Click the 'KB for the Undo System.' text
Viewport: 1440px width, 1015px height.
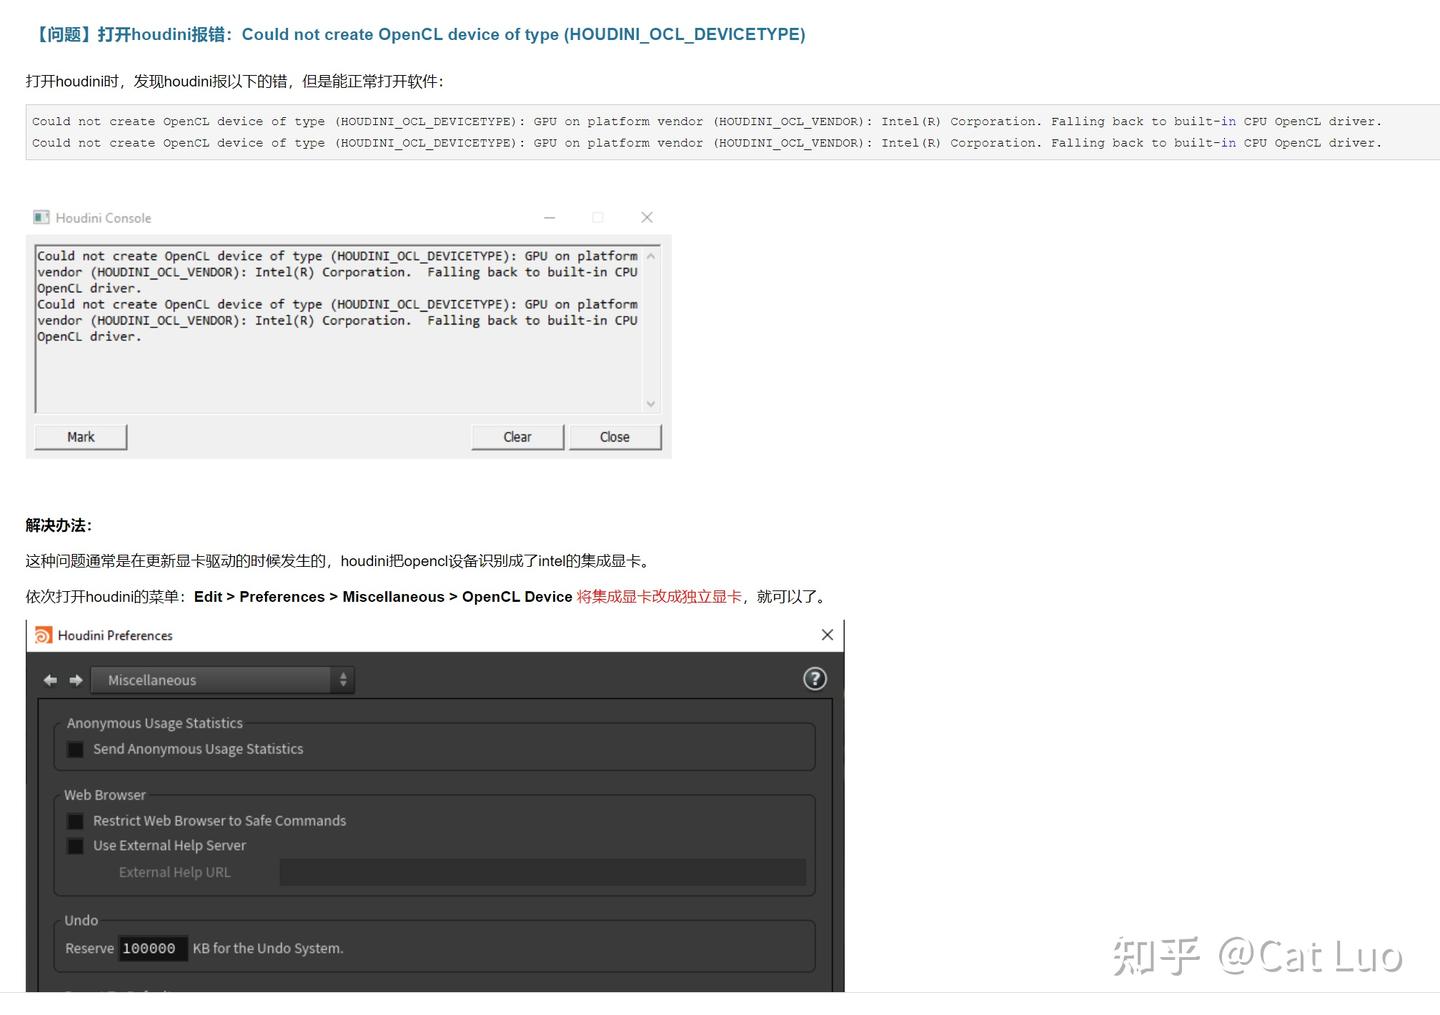click(268, 948)
